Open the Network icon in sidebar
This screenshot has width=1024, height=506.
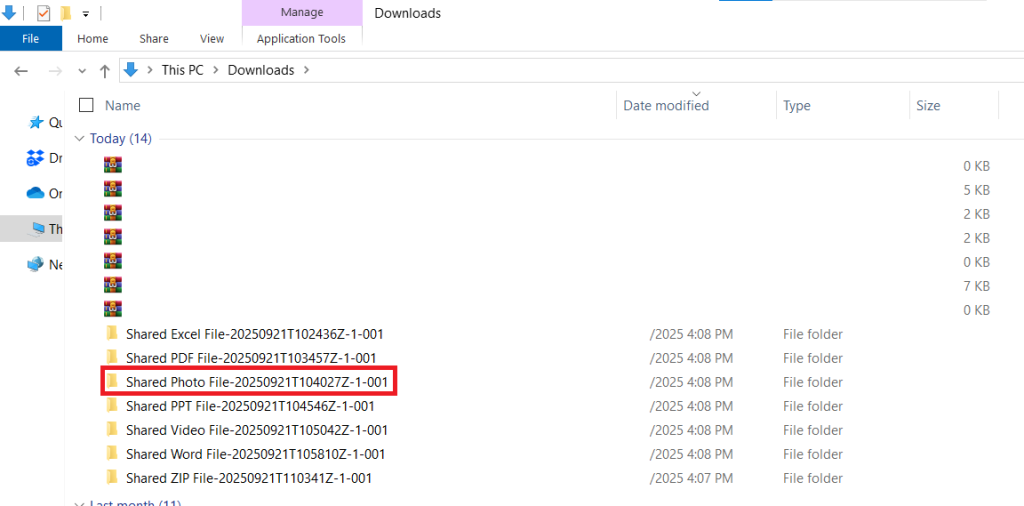36,264
